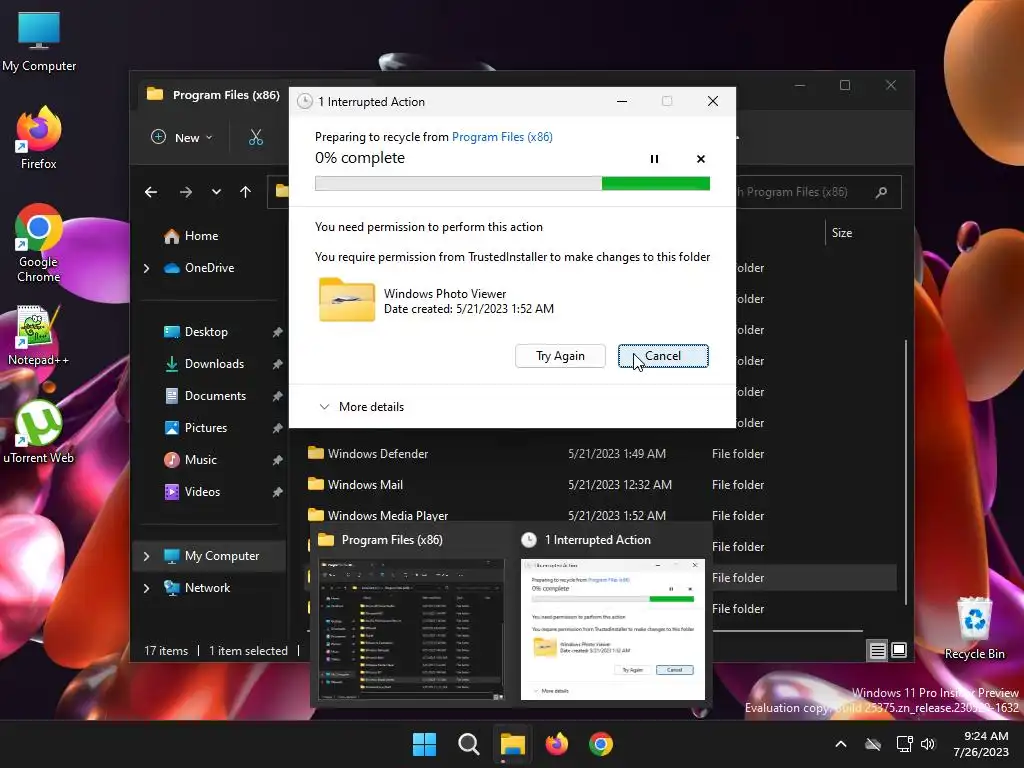
Task: Select Downloads in Quick access
Action: click(214, 364)
